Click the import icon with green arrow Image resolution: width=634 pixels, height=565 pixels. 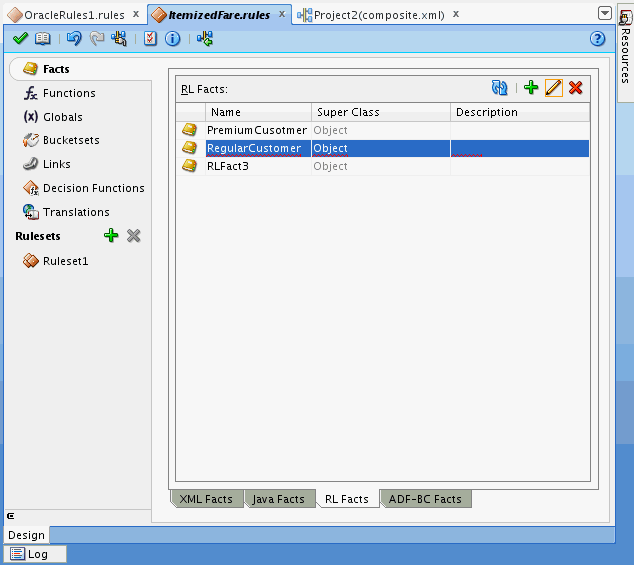tap(205, 39)
